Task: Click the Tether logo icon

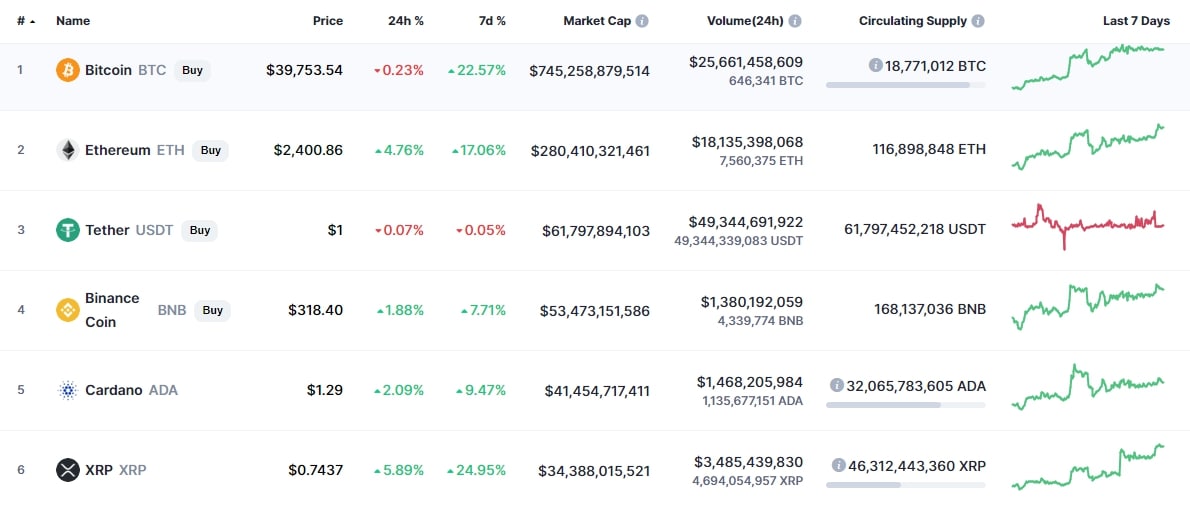Action: 68,230
